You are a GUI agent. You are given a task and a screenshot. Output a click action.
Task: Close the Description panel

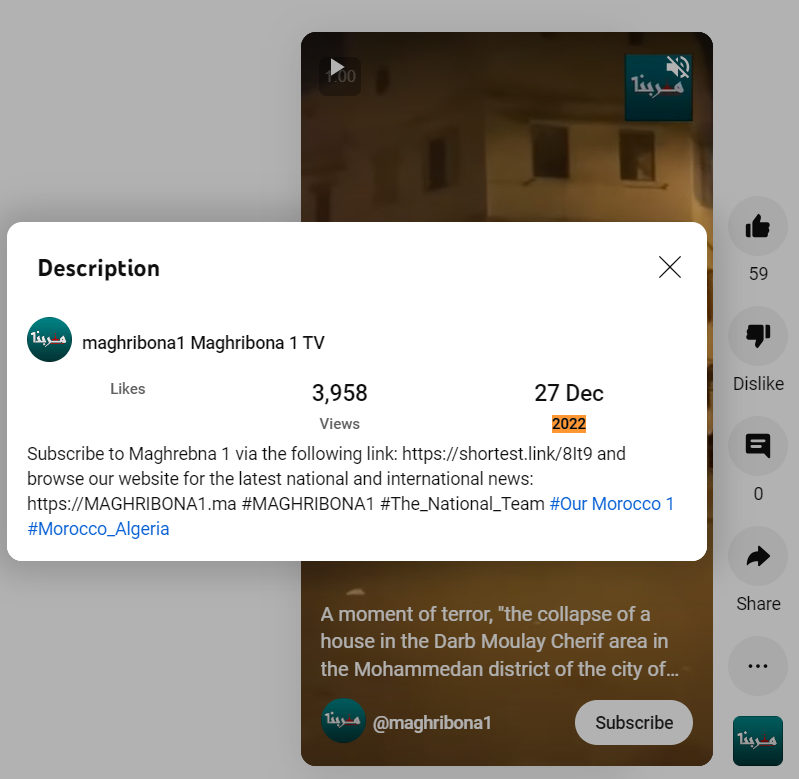pos(670,267)
